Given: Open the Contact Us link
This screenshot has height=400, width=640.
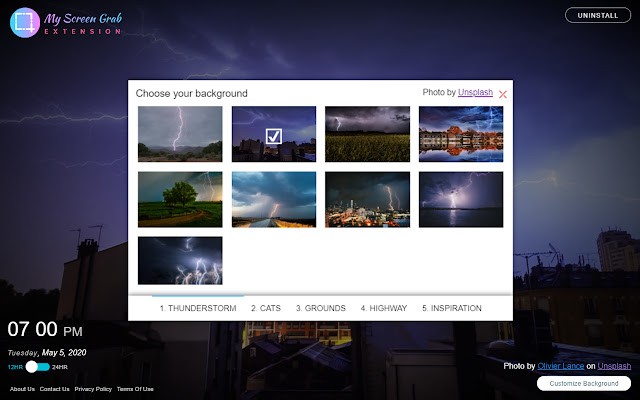Looking at the screenshot, I should 54,389.
